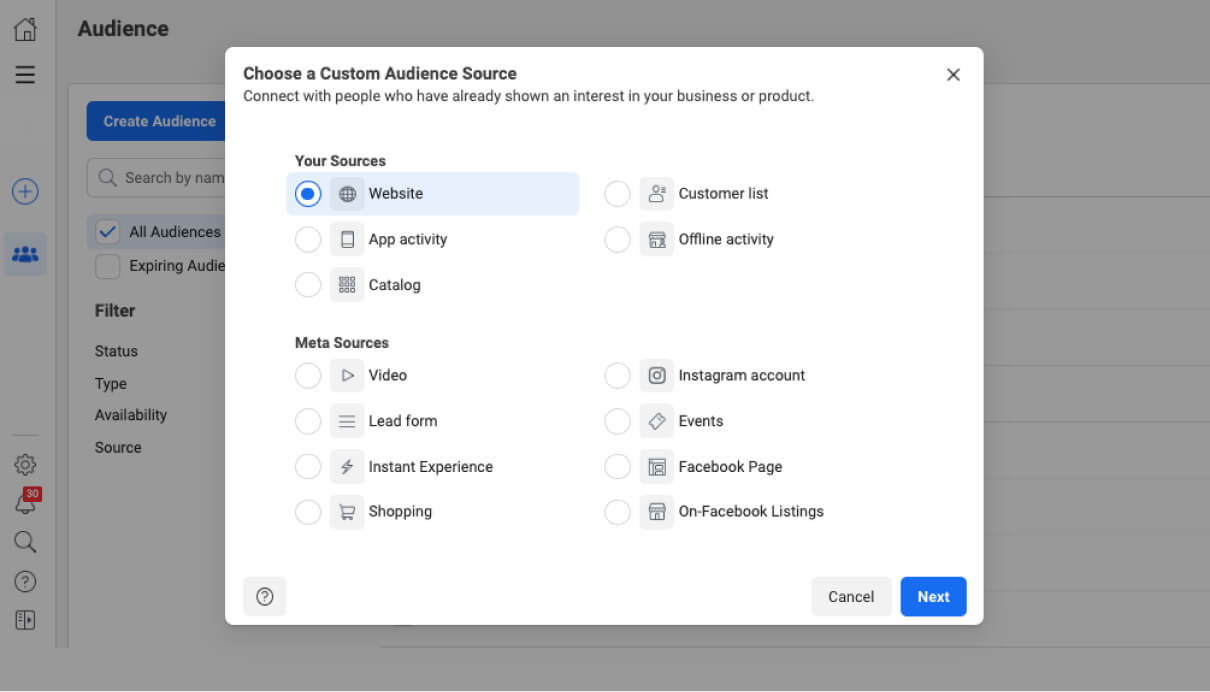Screen dimensions: 1210x692
Task: Select the Shopping radio button
Action: click(308, 512)
